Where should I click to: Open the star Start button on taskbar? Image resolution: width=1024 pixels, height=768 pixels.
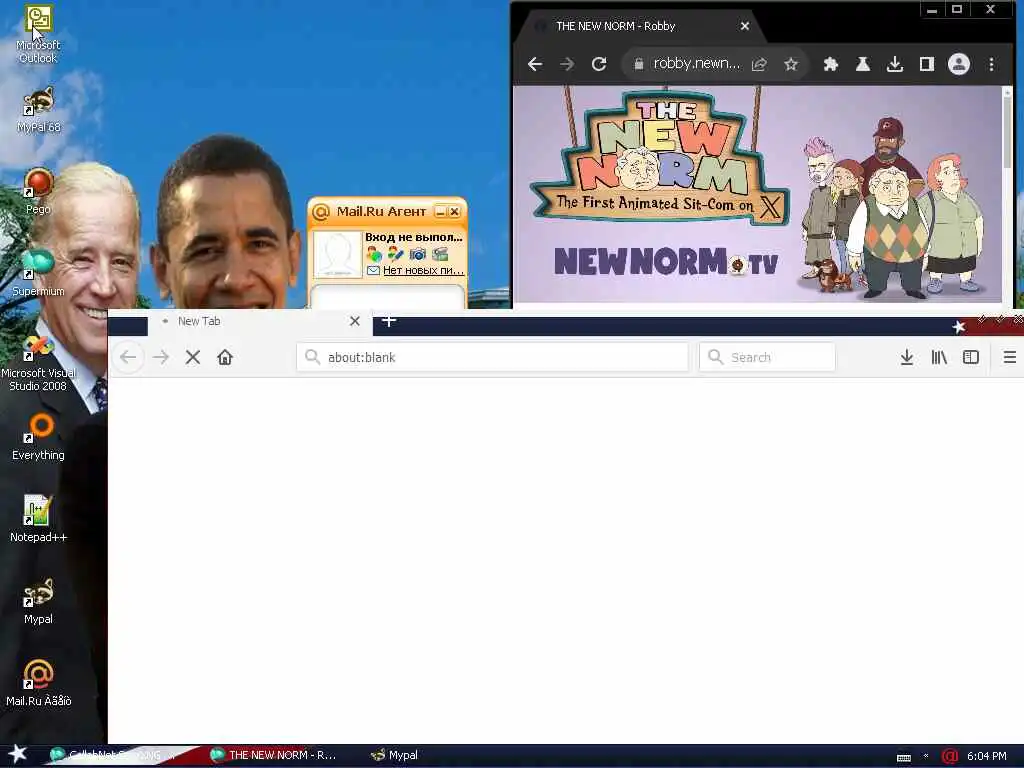(x=17, y=755)
